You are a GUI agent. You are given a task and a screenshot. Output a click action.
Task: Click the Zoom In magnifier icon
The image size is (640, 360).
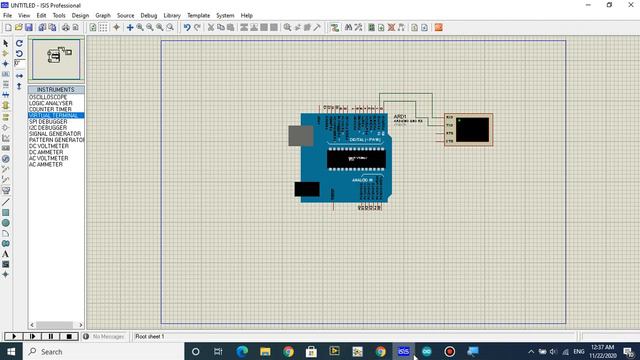140,27
